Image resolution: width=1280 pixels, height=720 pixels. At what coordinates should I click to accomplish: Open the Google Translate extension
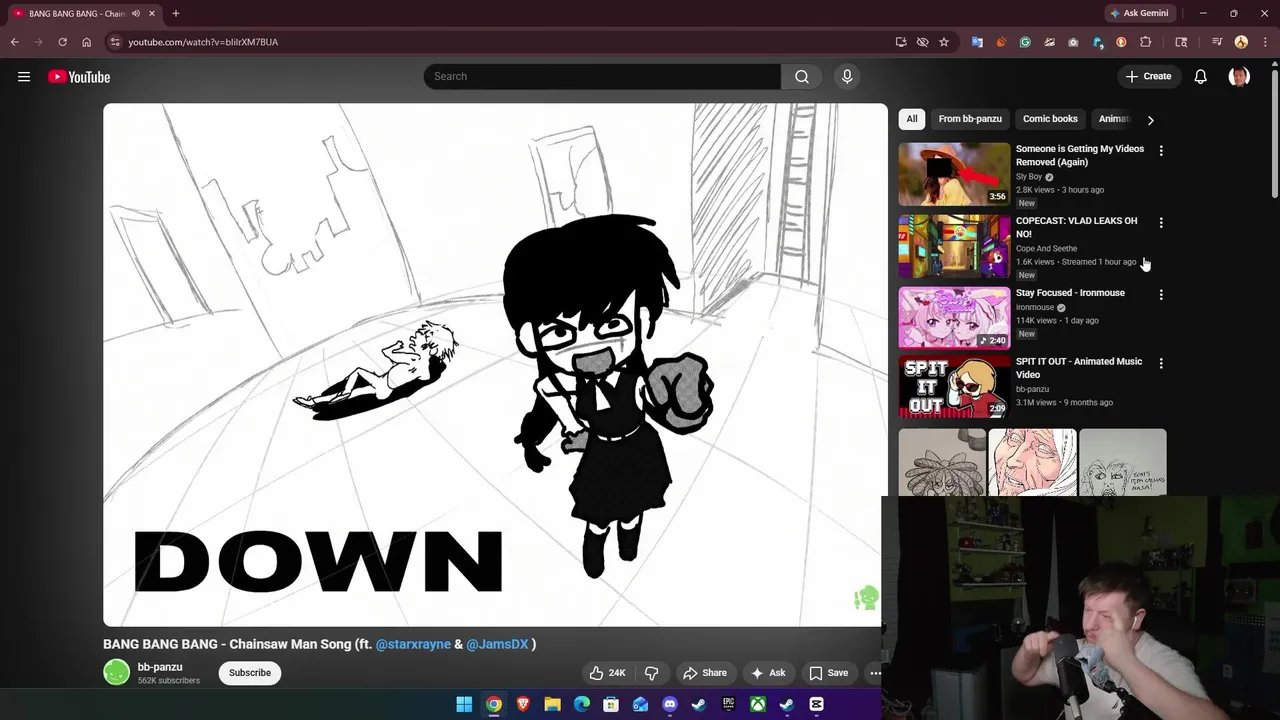[977, 42]
